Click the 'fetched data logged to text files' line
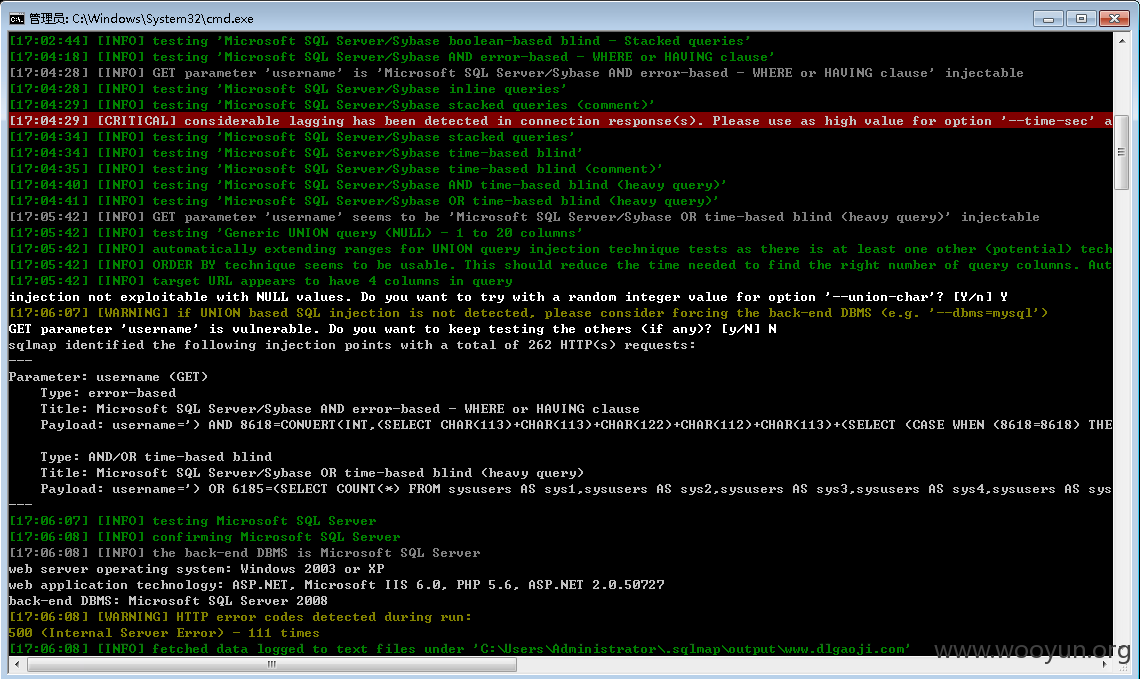This screenshot has width=1140, height=679. [x=459, y=648]
